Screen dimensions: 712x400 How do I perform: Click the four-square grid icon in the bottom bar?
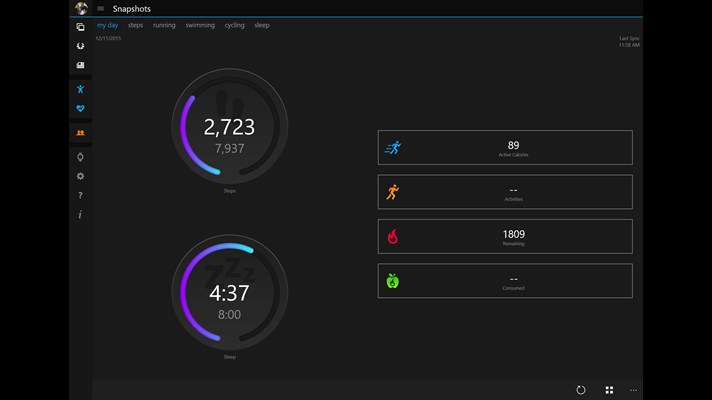point(609,390)
